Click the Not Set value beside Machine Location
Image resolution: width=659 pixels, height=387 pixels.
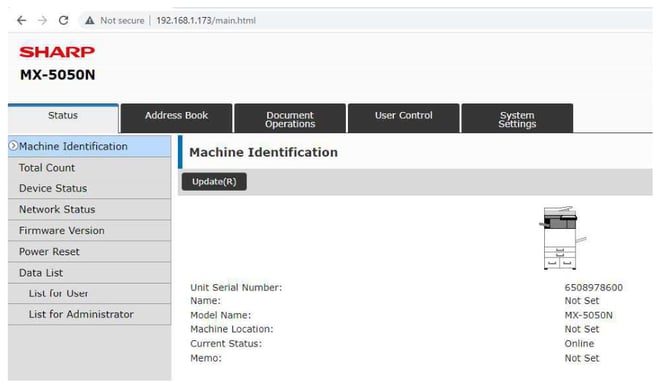coord(582,329)
